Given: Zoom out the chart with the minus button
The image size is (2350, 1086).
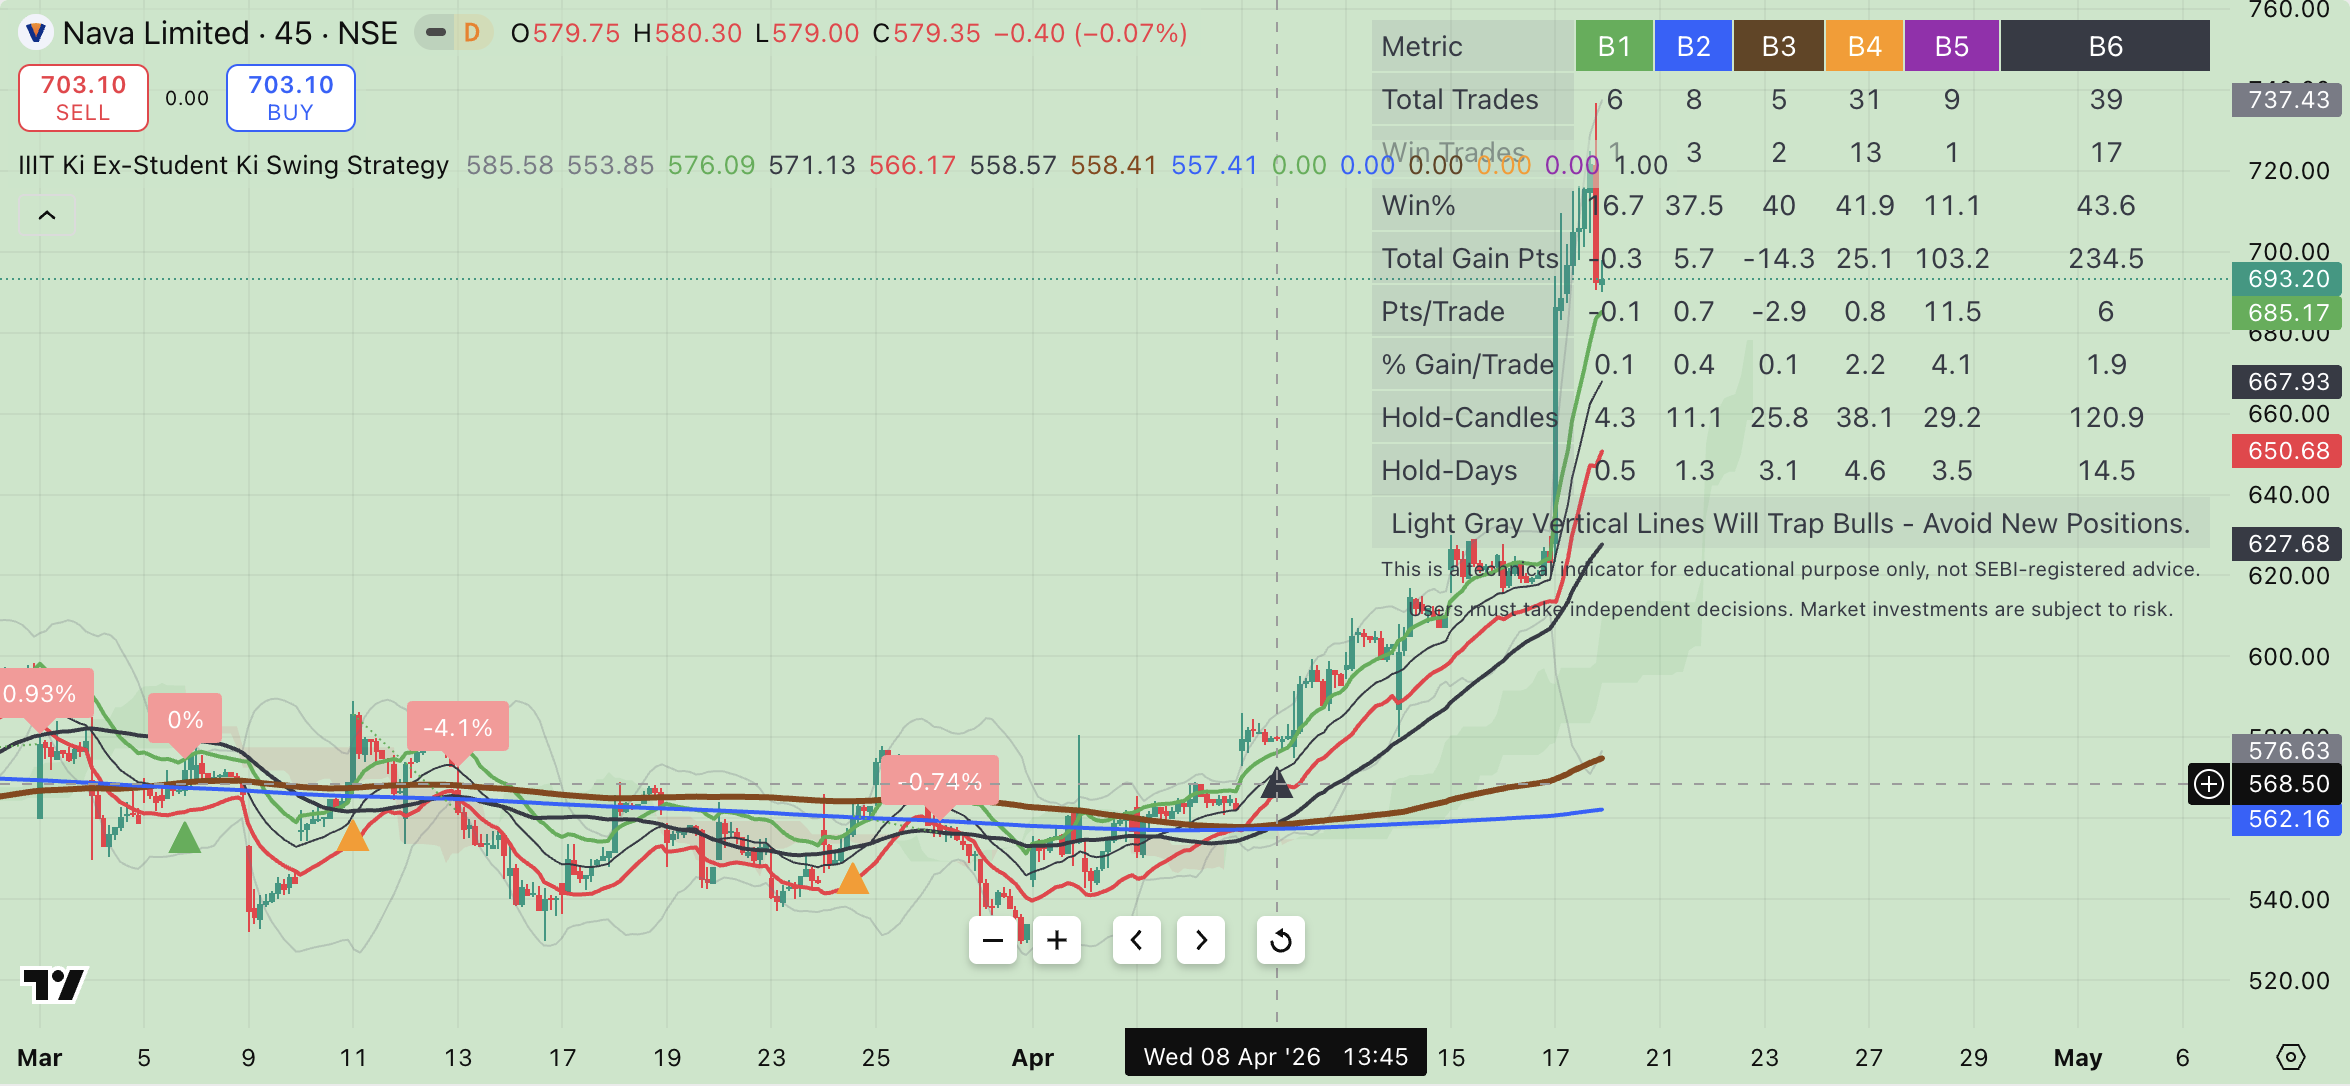Looking at the screenshot, I should click(993, 940).
